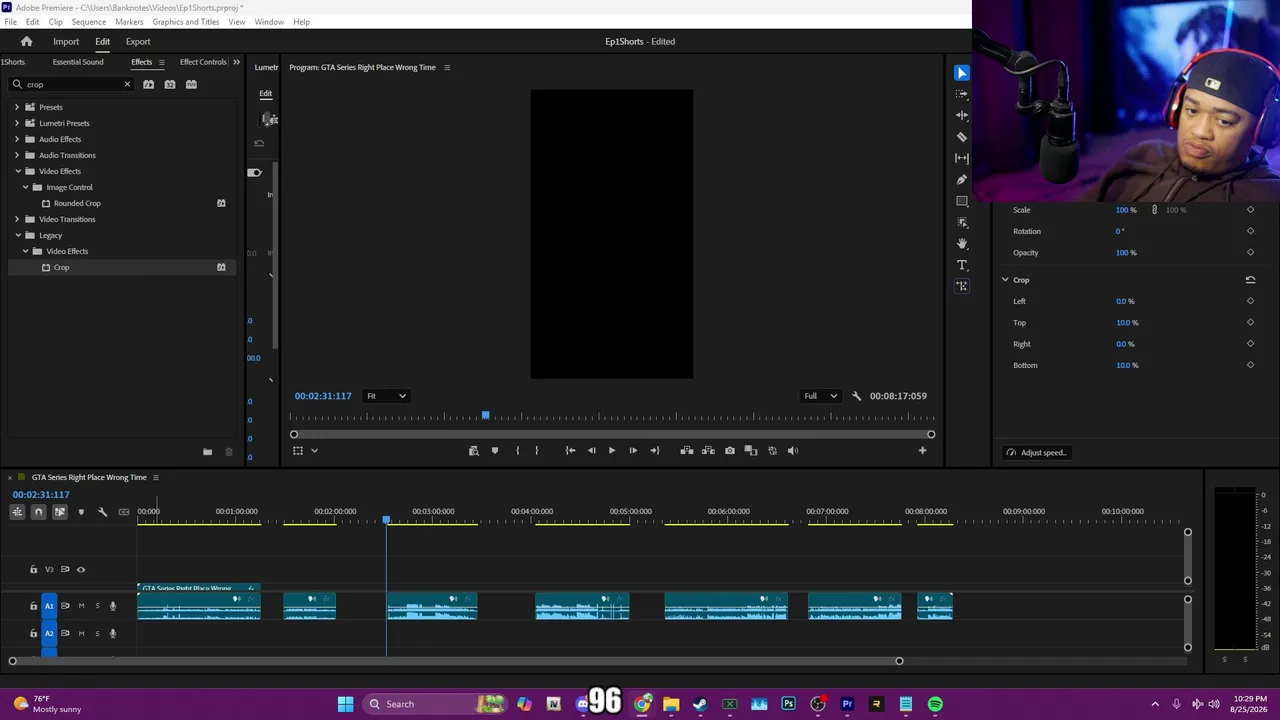Expand the Video Transitions folder
1280x720 pixels.
[x=17, y=219]
